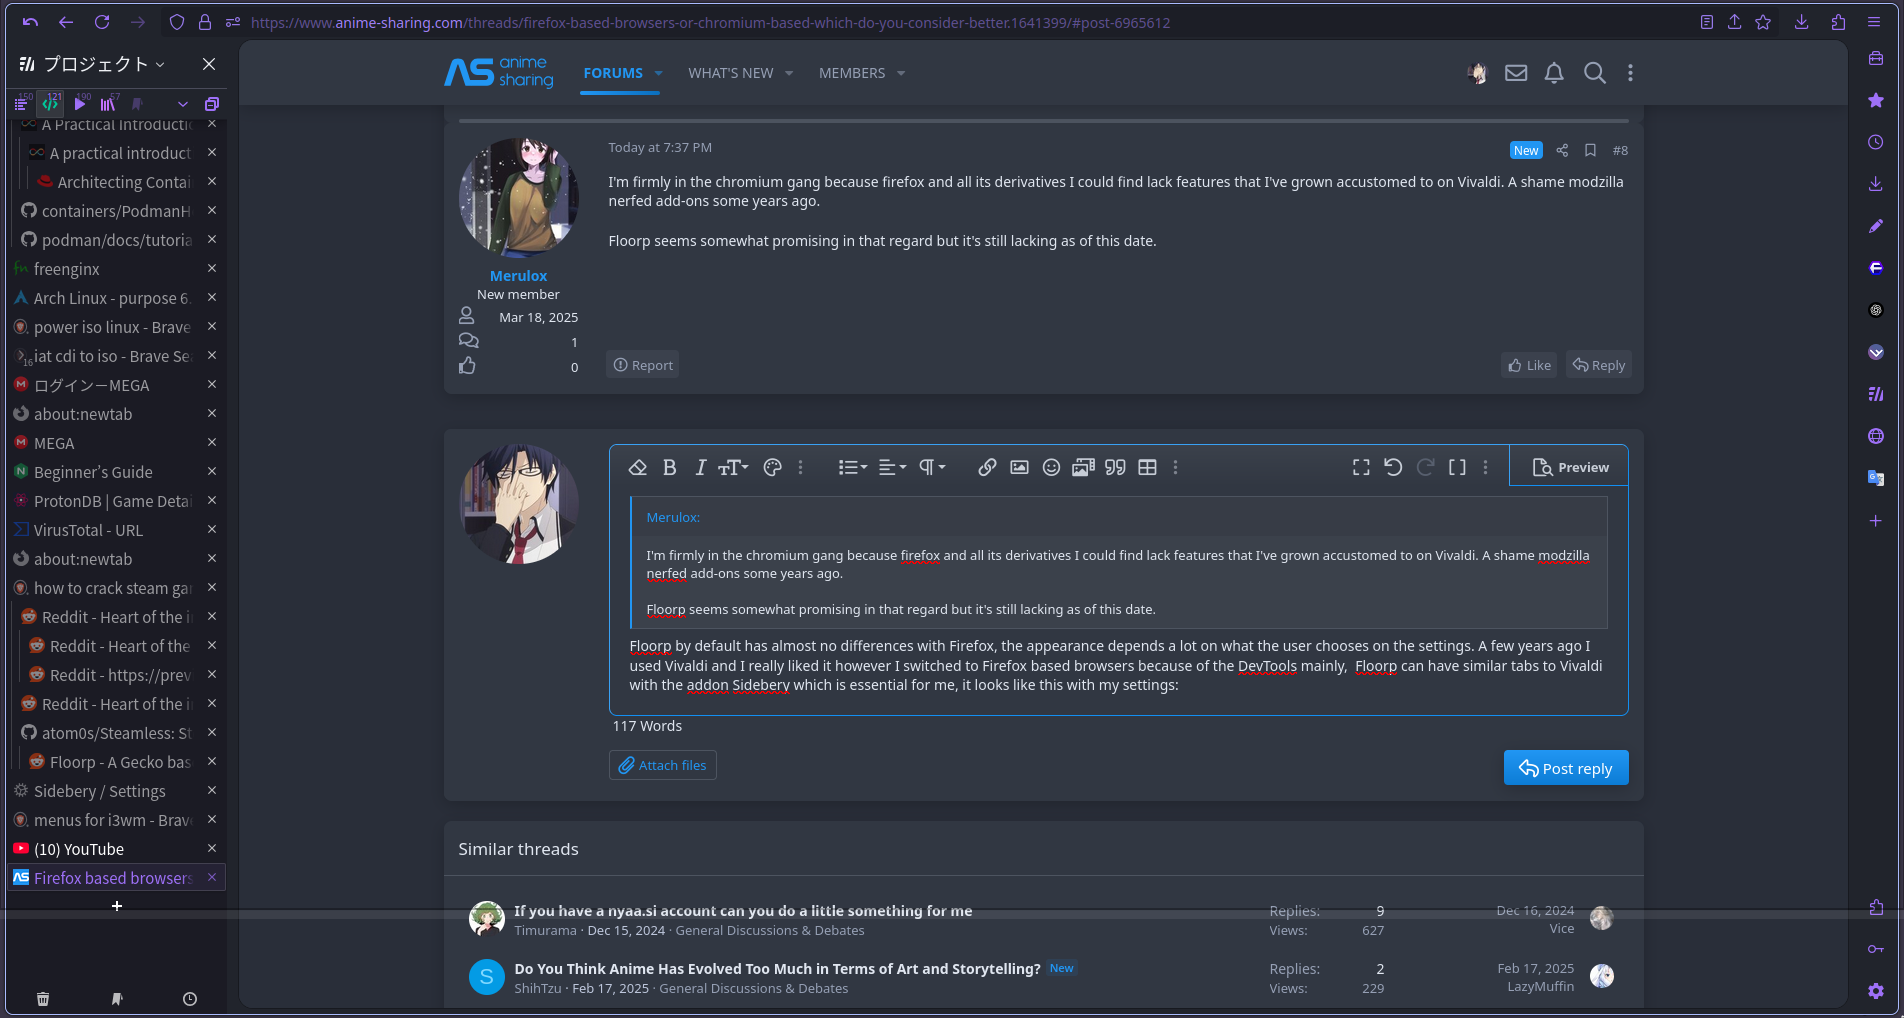1904x1018 pixels.
Task: Like Merulox's post
Action: click(x=1529, y=365)
